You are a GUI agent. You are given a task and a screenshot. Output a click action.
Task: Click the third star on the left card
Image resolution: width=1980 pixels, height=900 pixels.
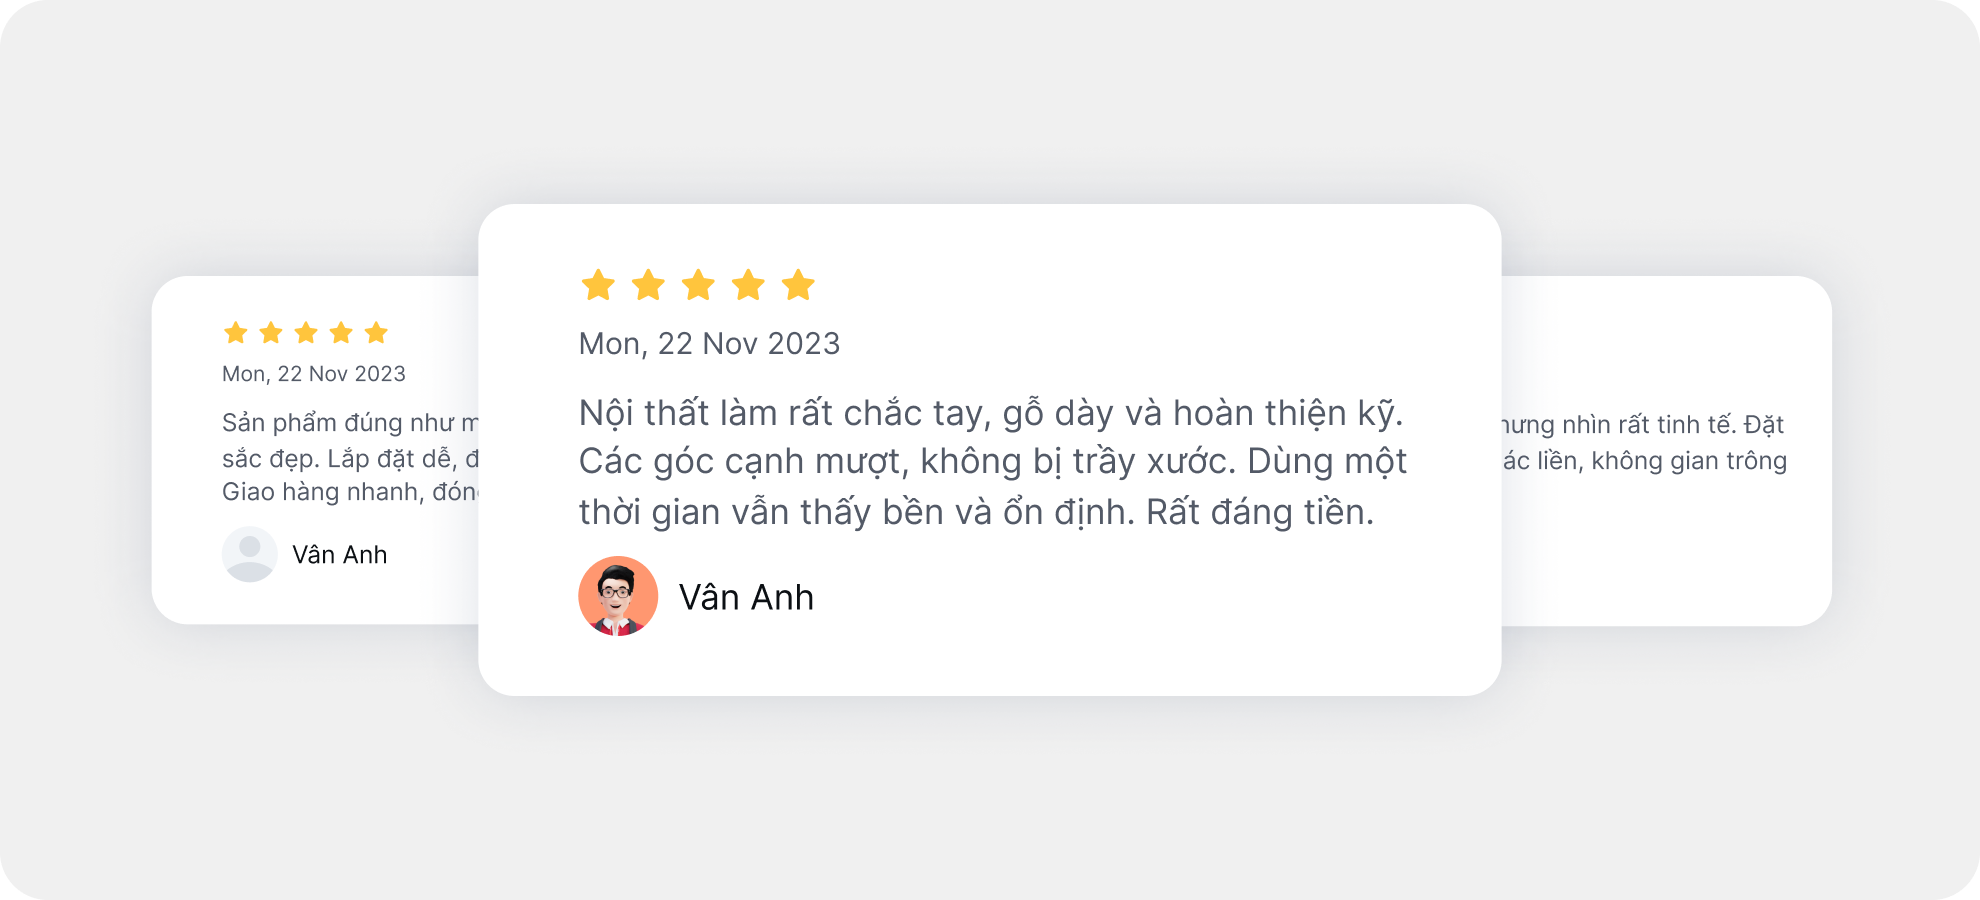pos(306,333)
